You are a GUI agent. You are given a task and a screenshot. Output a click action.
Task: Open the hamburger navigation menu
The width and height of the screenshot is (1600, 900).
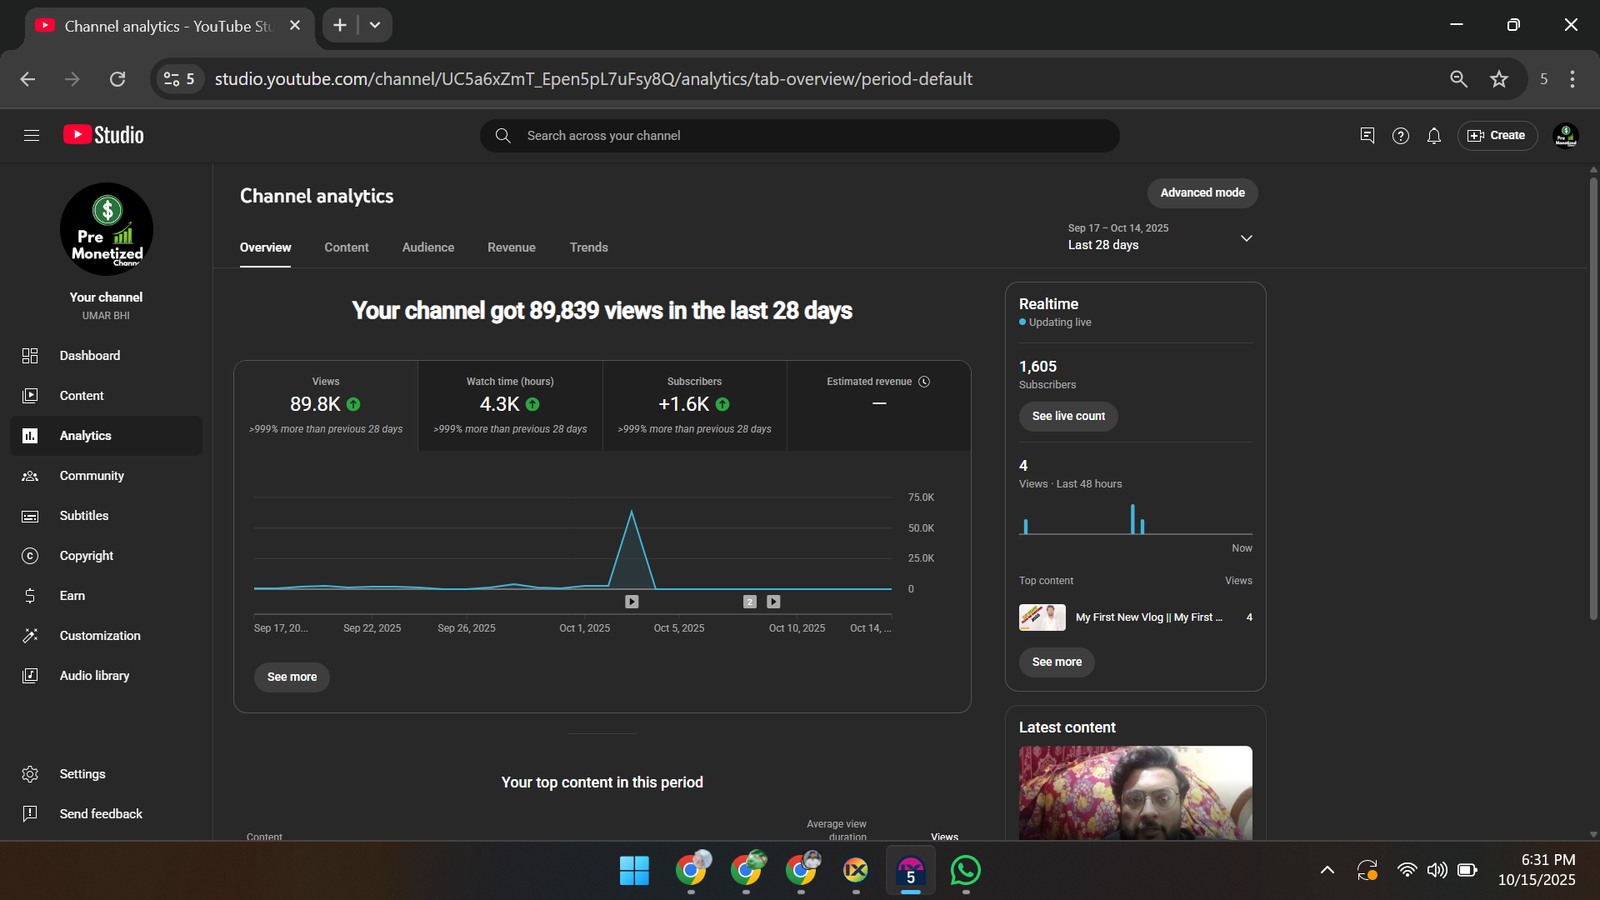pyautogui.click(x=31, y=135)
